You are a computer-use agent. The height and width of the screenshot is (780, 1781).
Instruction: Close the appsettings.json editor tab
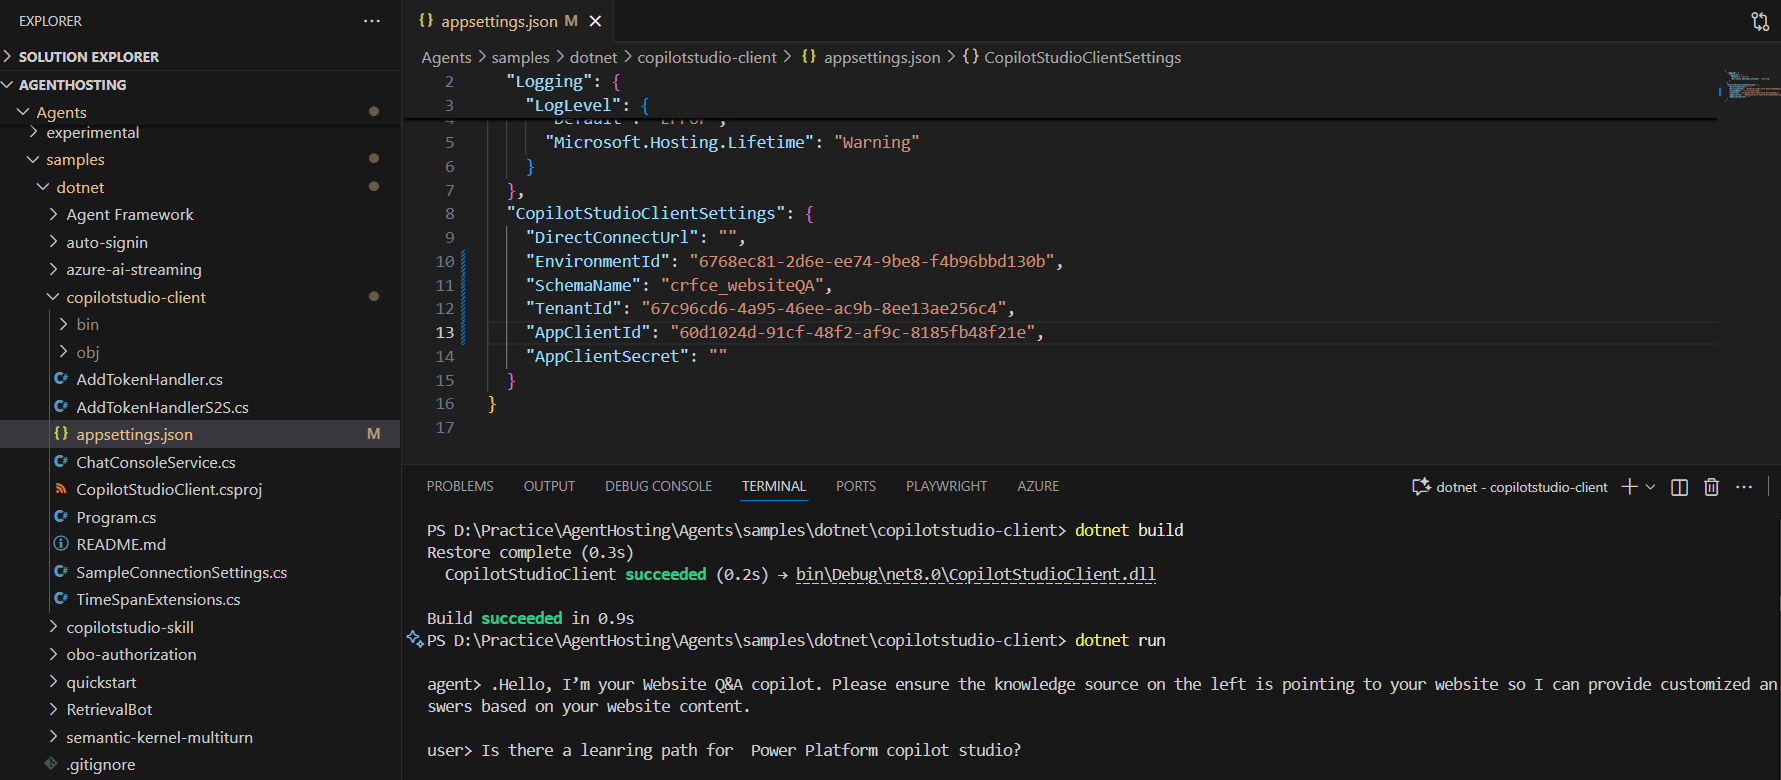[x=596, y=21]
